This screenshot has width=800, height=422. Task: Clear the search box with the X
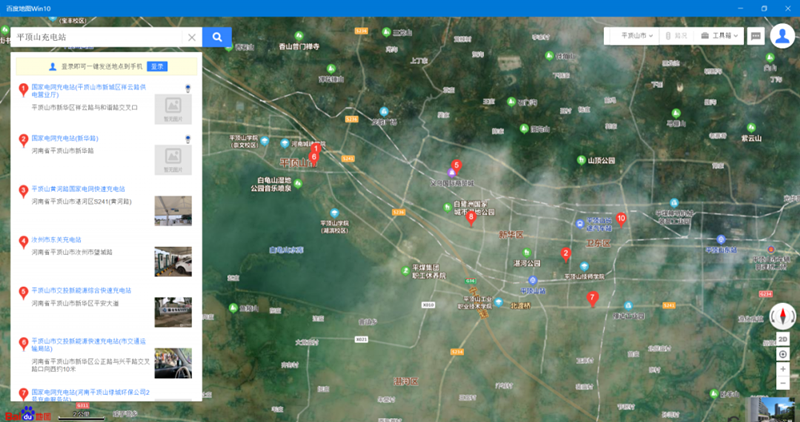pos(192,37)
